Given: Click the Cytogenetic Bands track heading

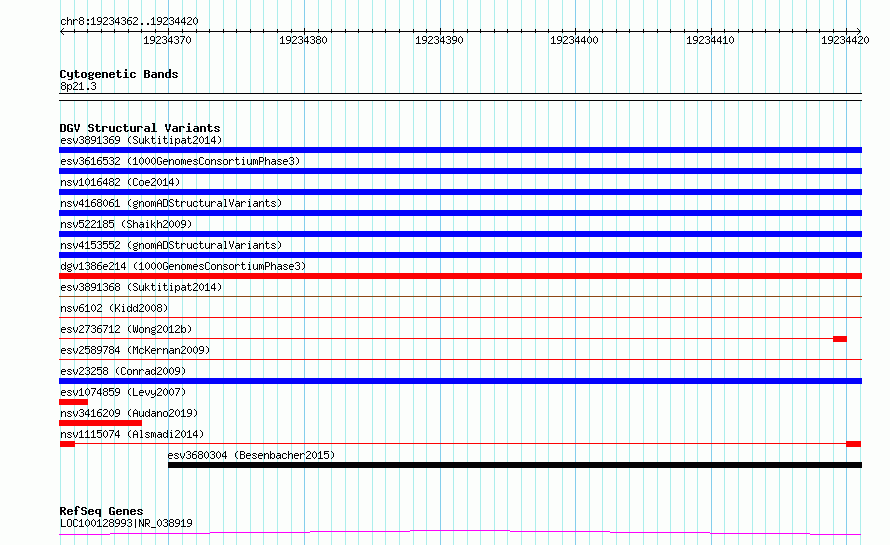Looking at the screenshot, I should point(119,74).
